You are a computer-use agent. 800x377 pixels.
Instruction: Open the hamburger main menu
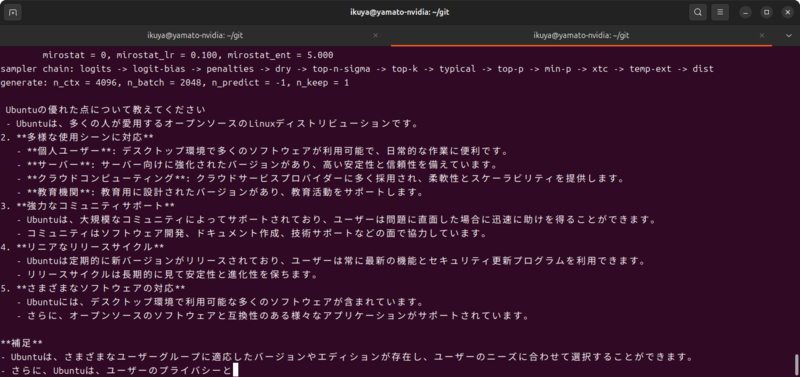point(720,12)
